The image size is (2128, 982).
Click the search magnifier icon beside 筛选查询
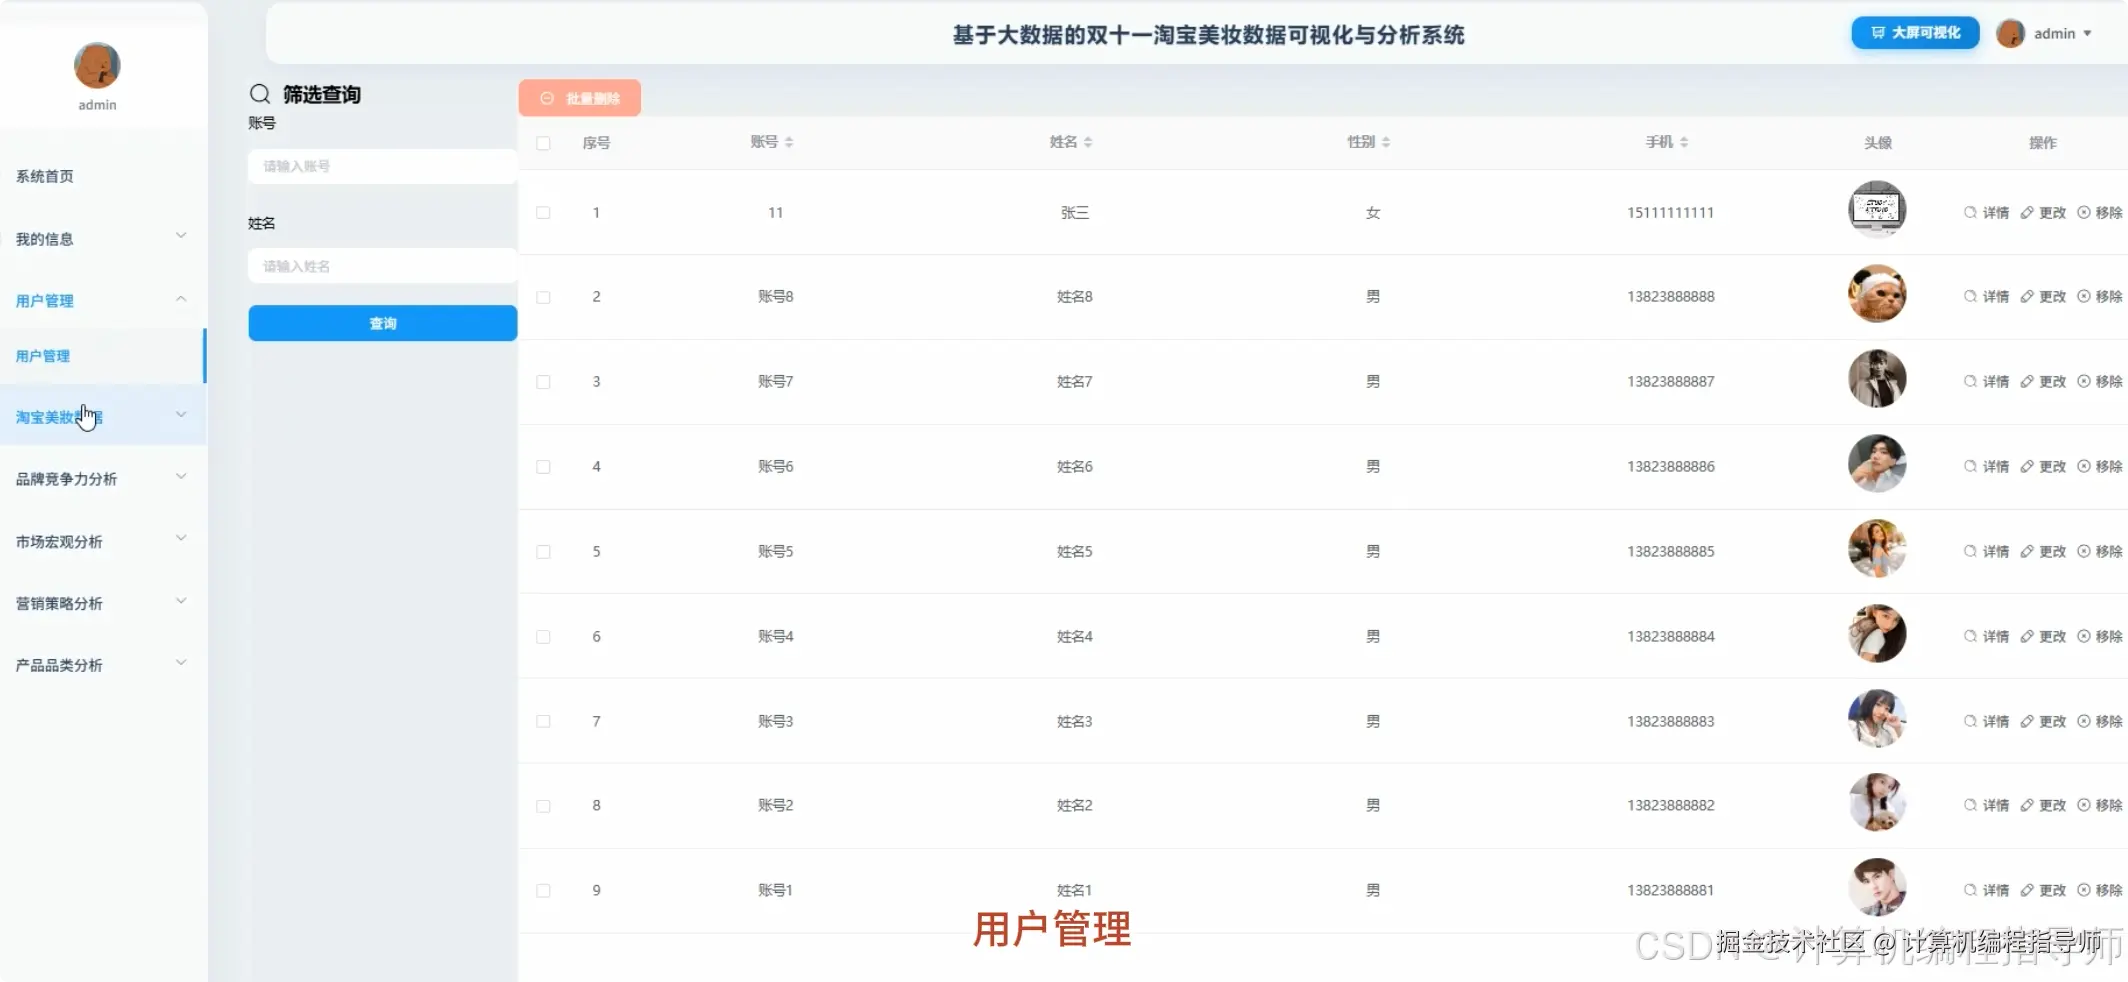(x=260, y=94)
